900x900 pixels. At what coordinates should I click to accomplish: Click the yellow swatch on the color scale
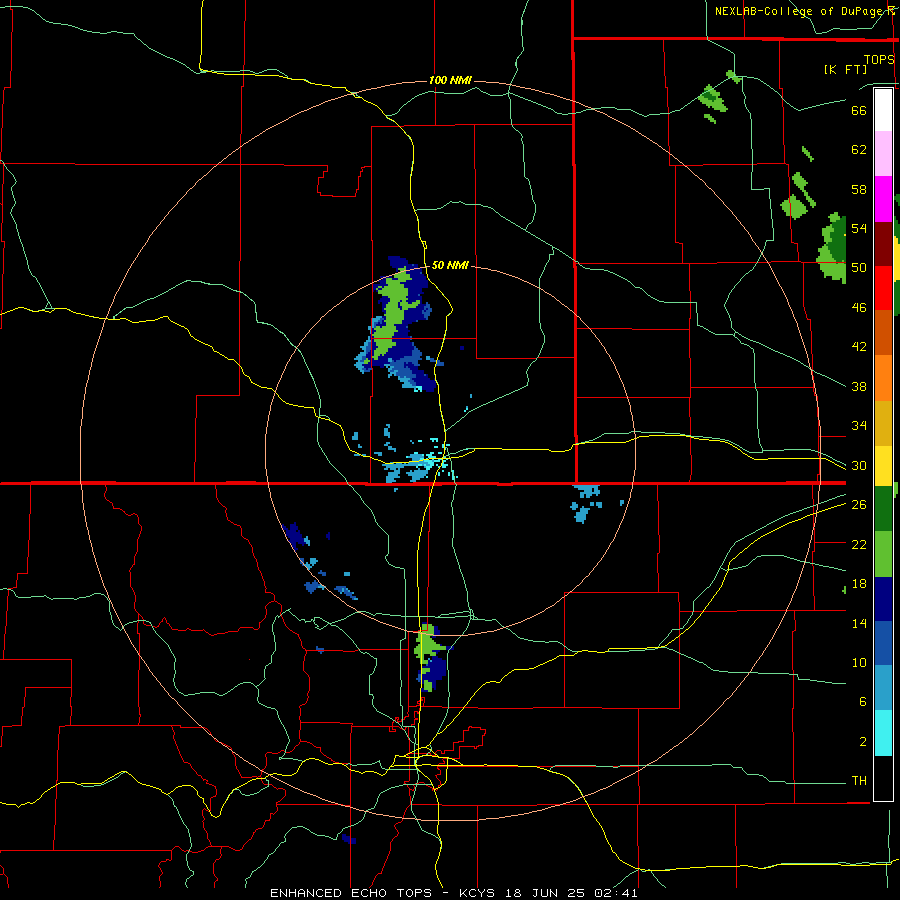pos(883,466)
